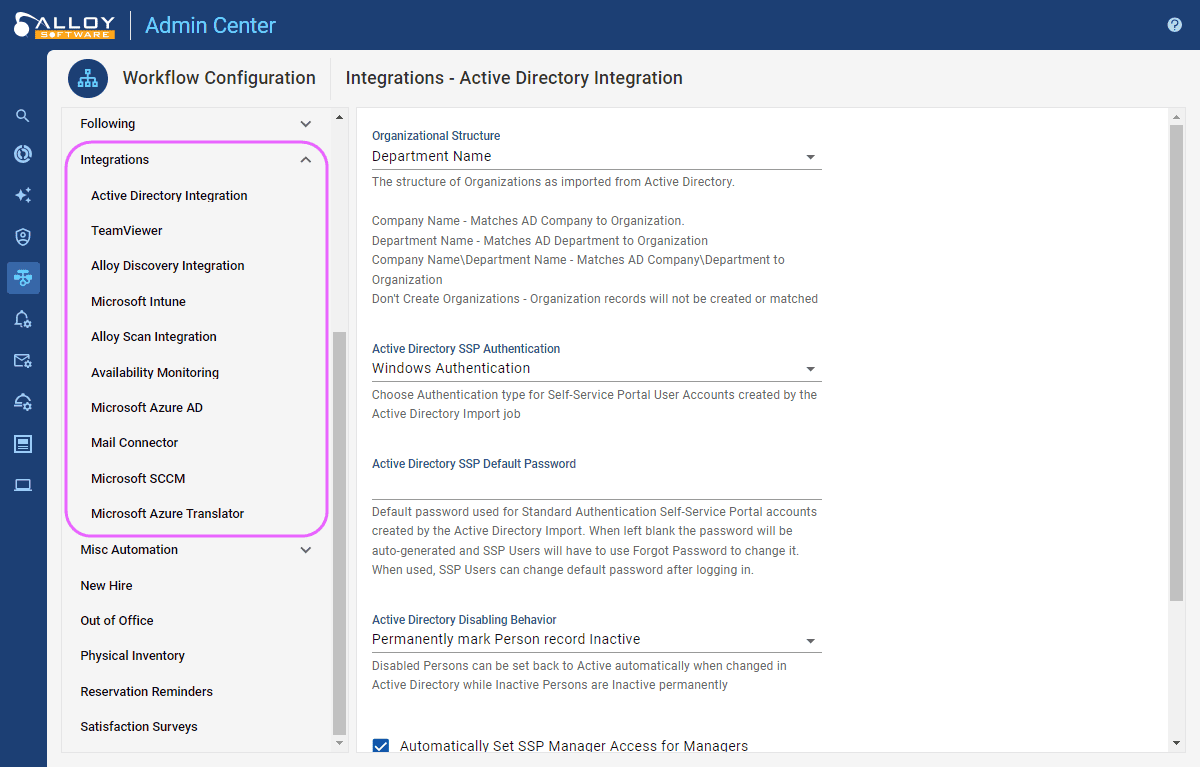Select the Satisfaction Surveys section

tap(139, 727)
